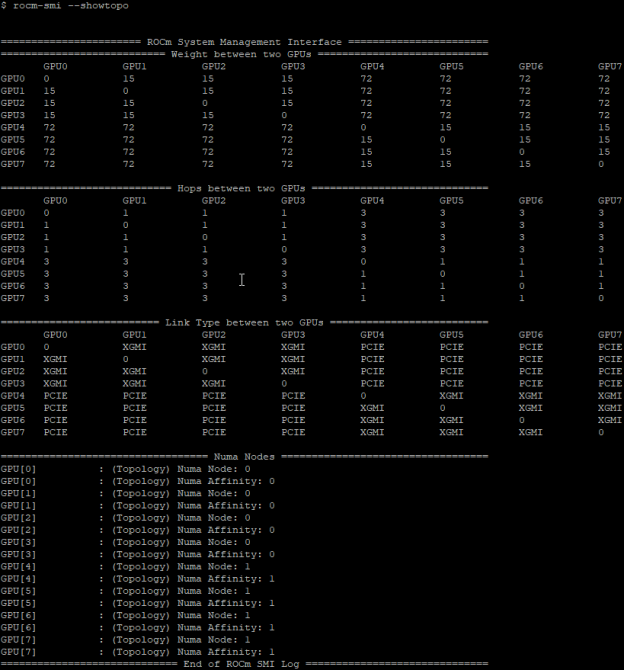Click GPU3 column header in Hops table
This screenshot has width=624, height=670.
[x=293, y=200]
